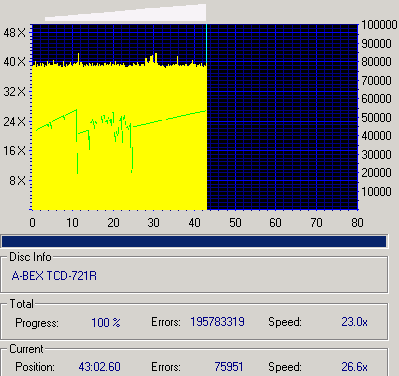Click the current position value 43:02.60
This screenshot has width=399, height=376.
tap(99, 367)
